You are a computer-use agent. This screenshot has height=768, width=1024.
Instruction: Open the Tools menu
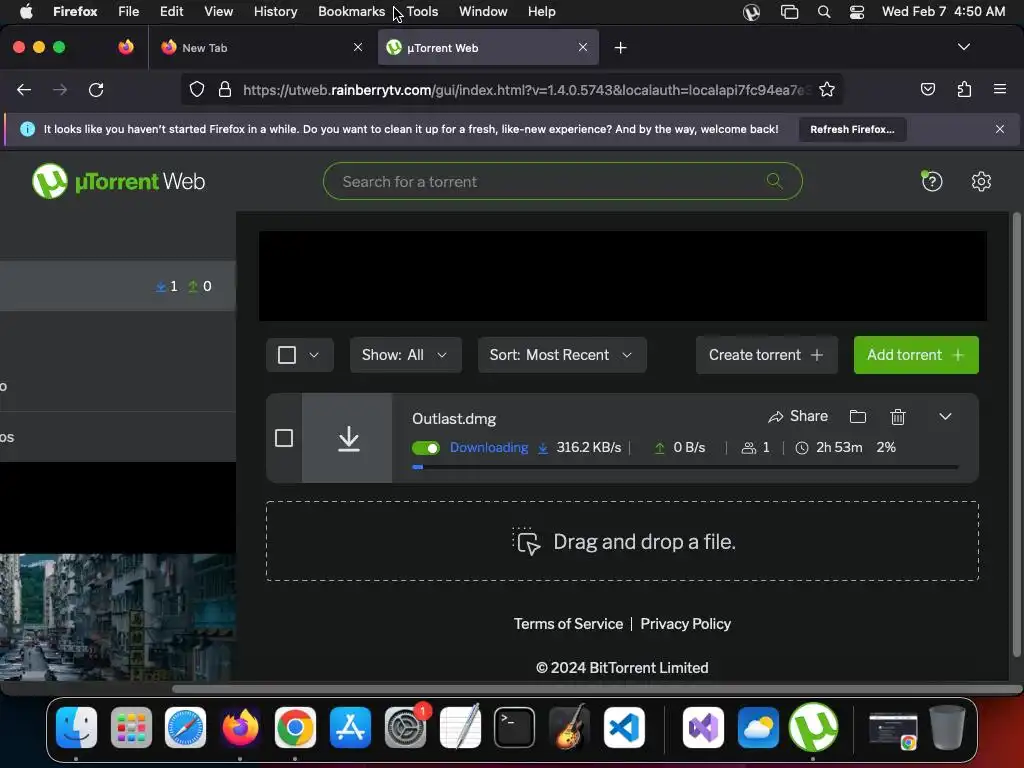(422, 12)
